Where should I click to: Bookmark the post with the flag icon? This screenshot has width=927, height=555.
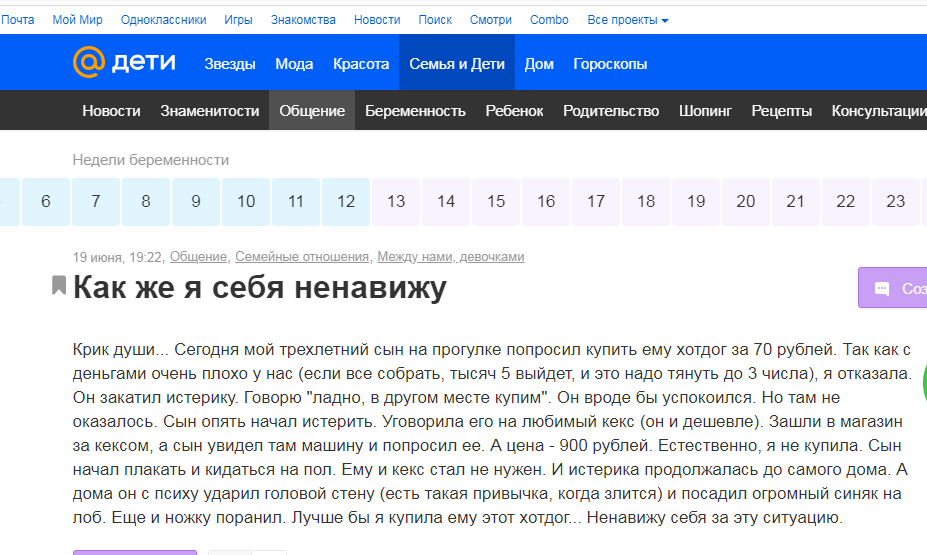(x=59, y=285)
